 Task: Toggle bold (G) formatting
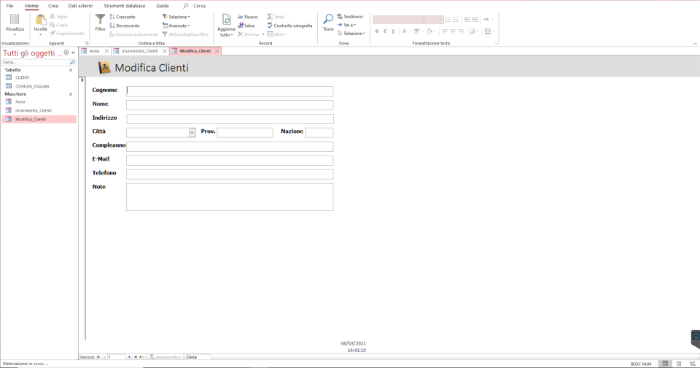click(x=377, y=31)
